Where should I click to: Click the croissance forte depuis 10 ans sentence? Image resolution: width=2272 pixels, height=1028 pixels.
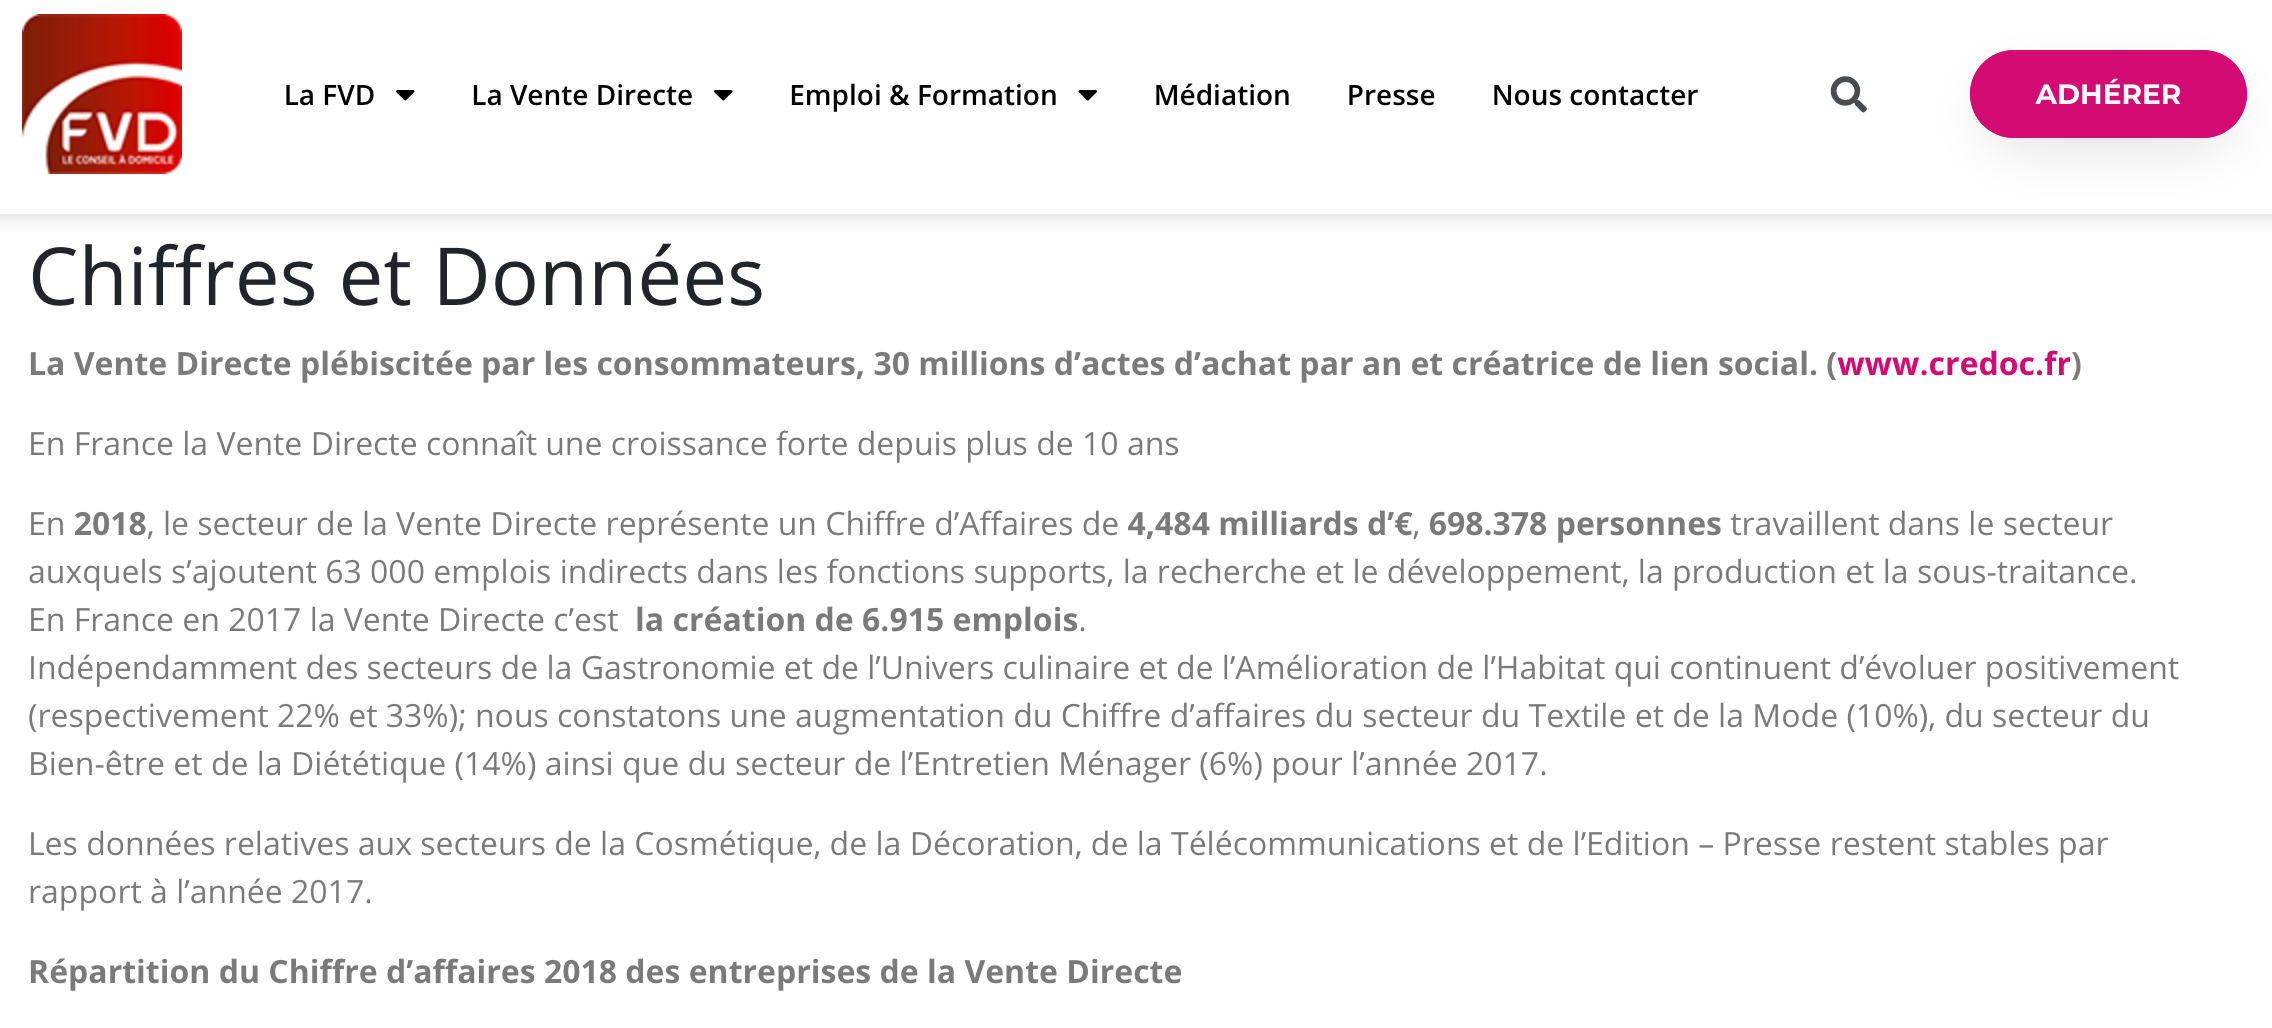604,444
